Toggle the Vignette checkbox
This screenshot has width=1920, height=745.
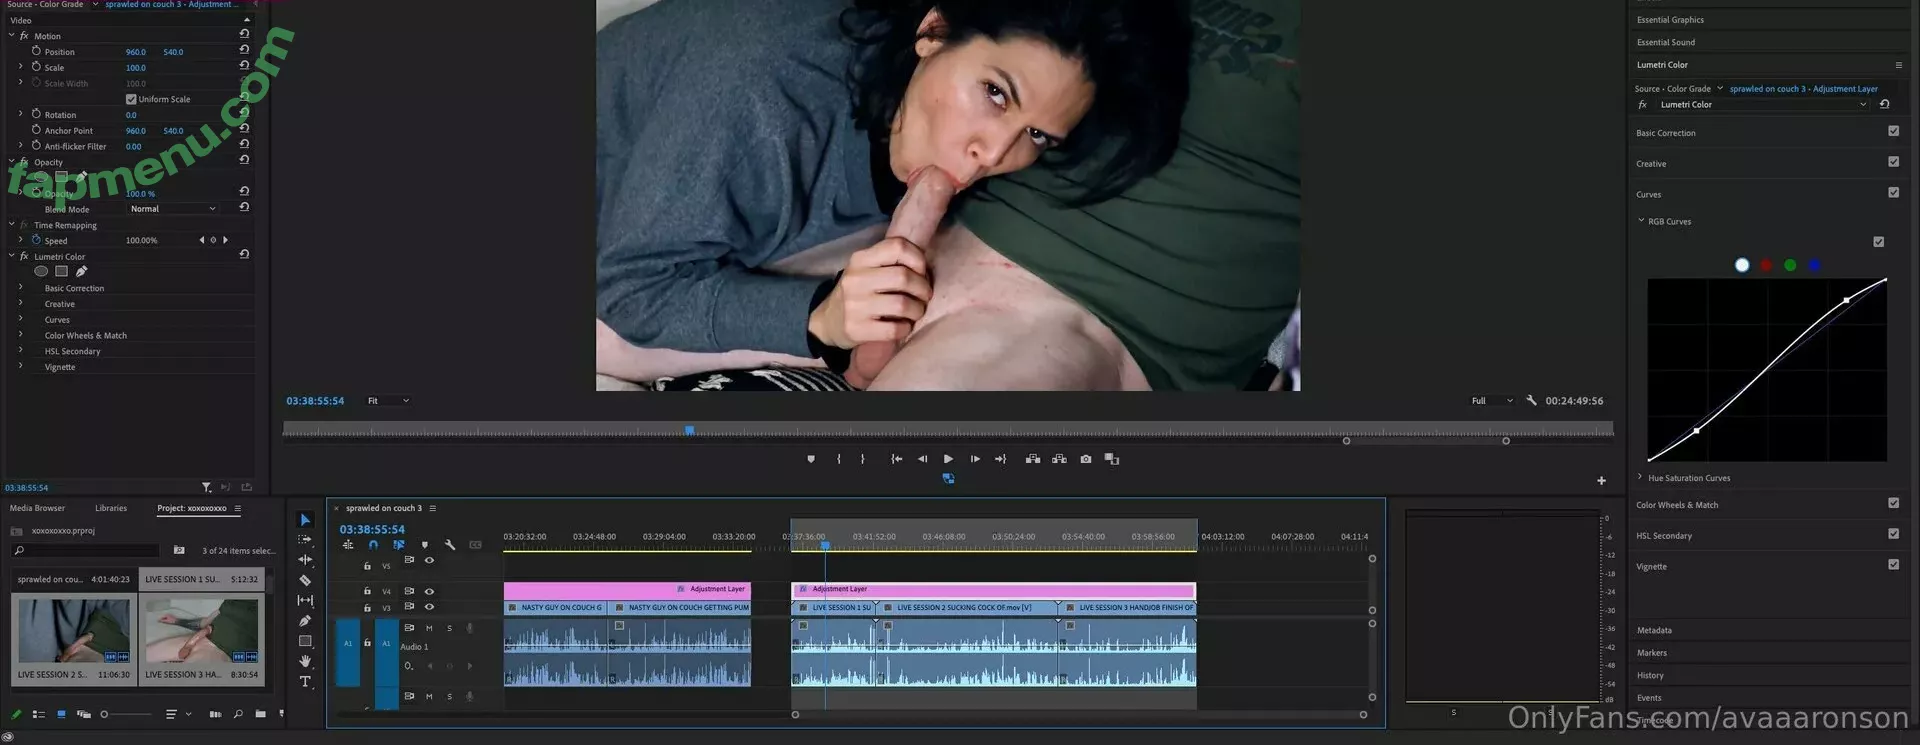tap(1893, 565)
